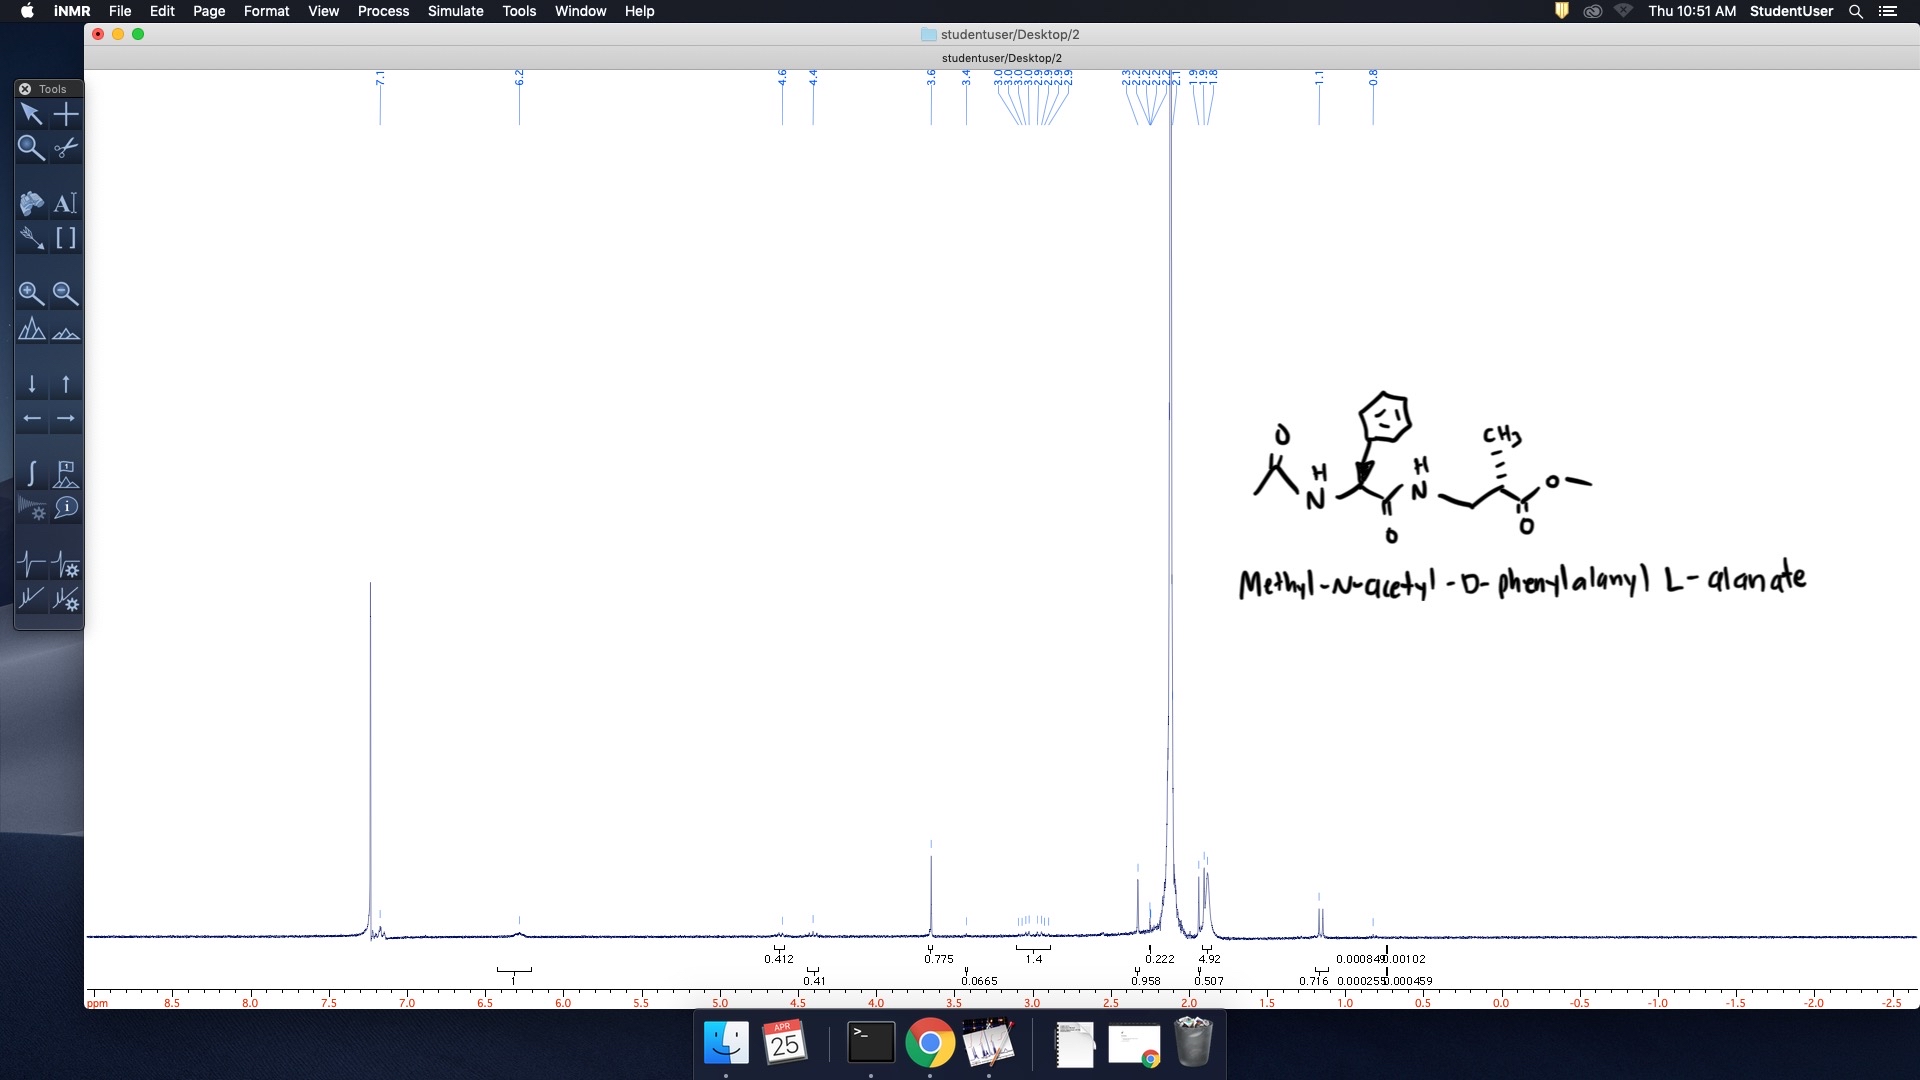Activate the text annotation tool
This screenshot has width=1920, height=1080.
click(66, 203)
